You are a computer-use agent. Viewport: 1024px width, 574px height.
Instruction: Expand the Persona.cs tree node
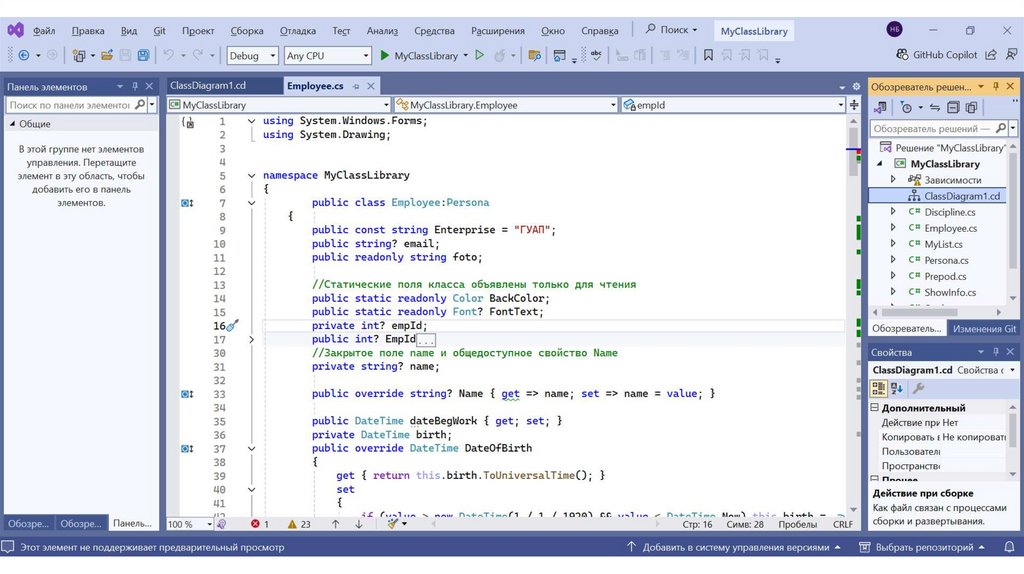pyautogui.click(x=894, y=260)
